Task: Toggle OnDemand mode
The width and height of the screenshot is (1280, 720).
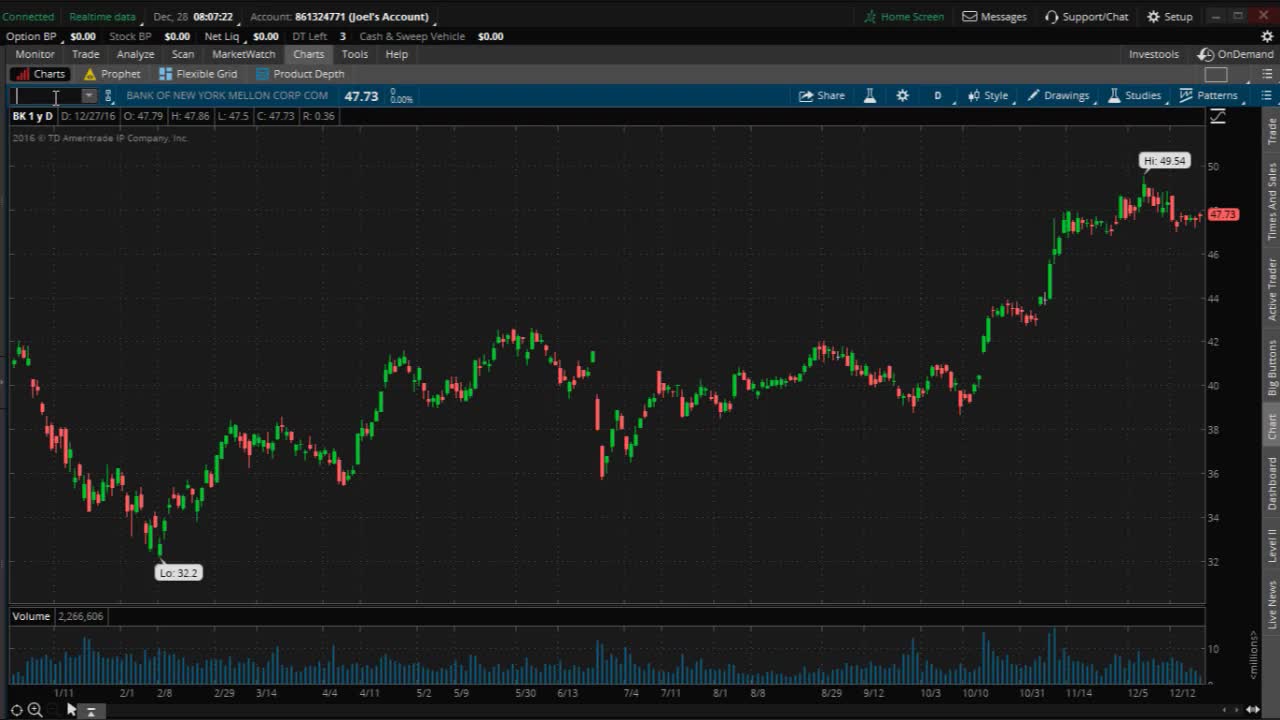Action: 1237,54
